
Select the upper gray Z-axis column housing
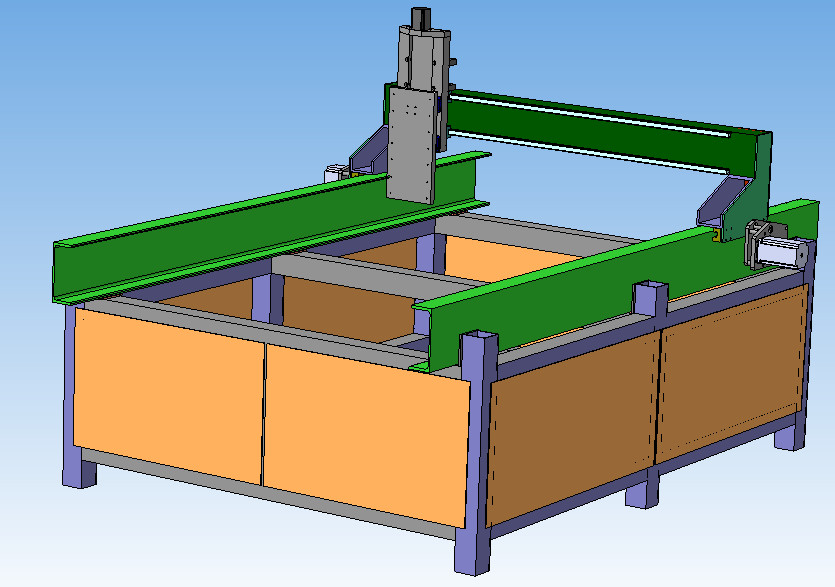pyautogui.click(x=423, y=59)
